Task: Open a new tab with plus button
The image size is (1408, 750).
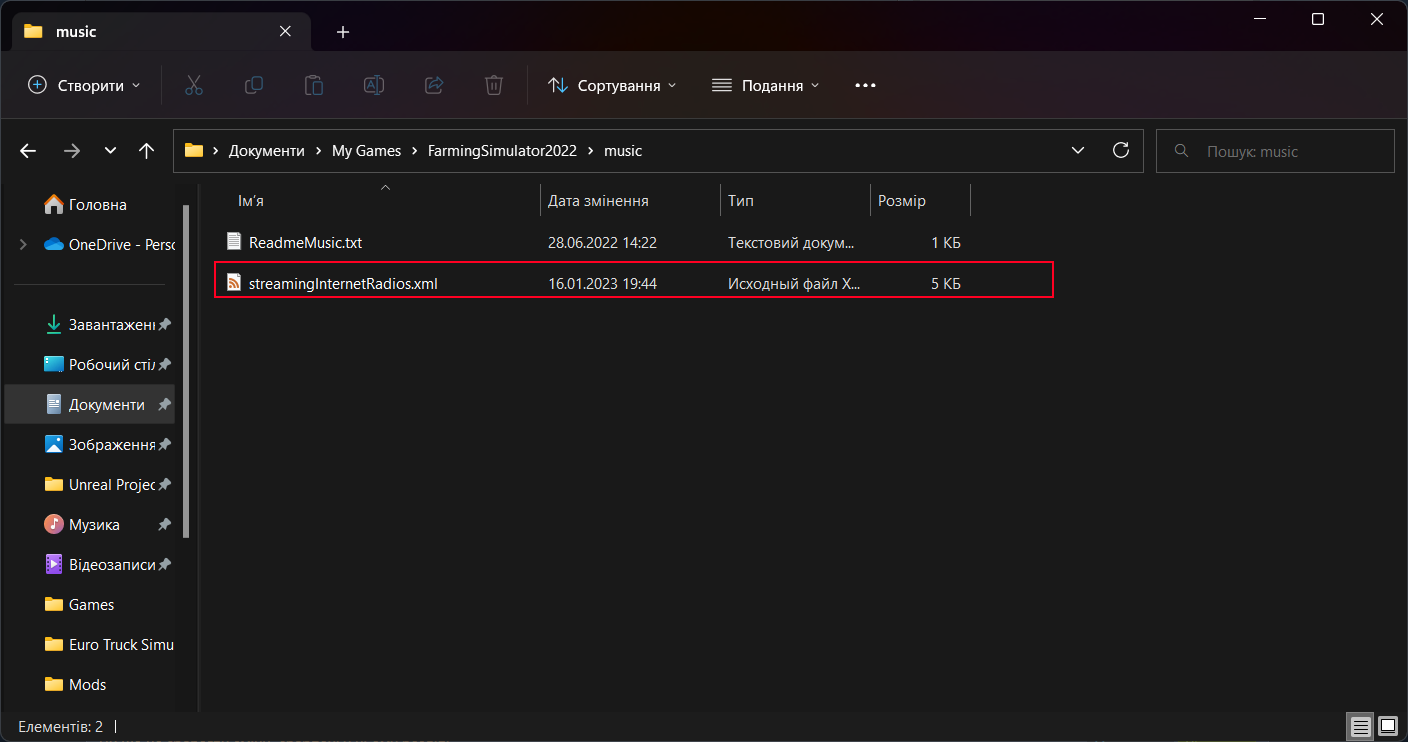Action: pos(343,32)
